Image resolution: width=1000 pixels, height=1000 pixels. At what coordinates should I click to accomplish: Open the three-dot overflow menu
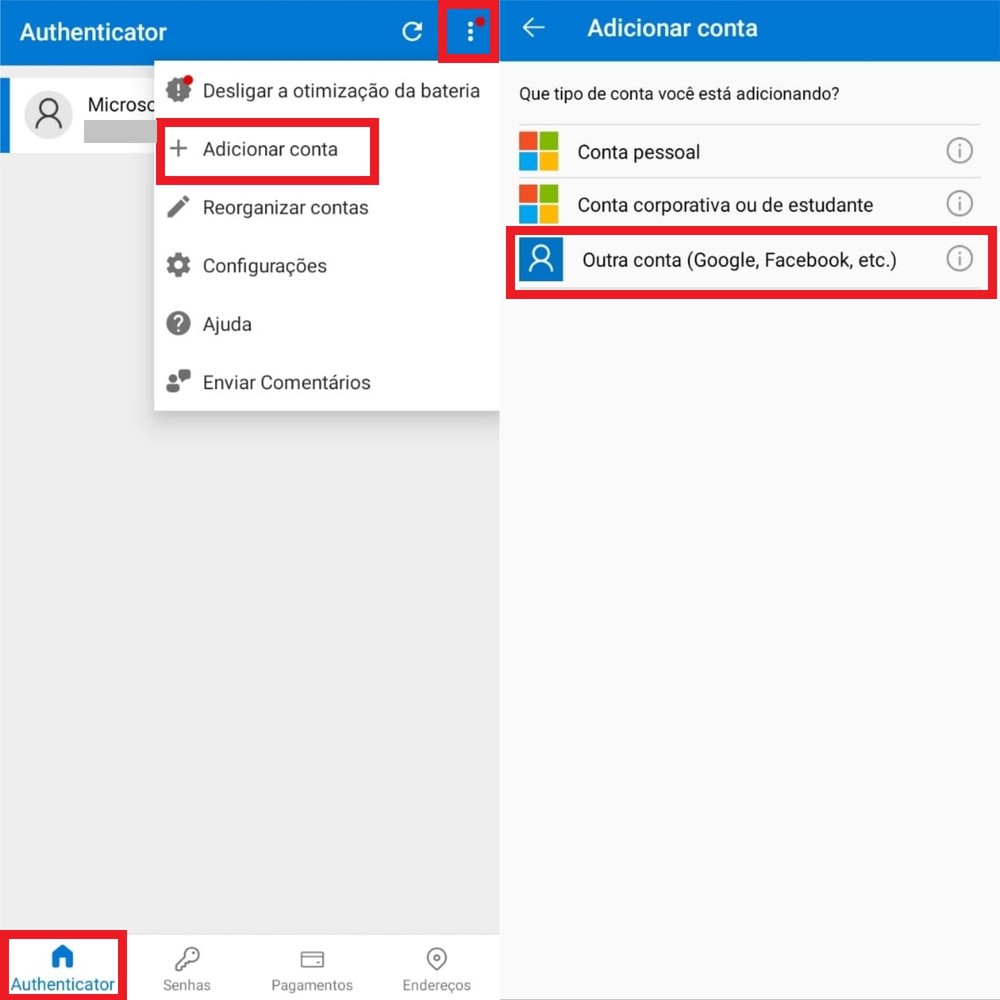point(469,31)
